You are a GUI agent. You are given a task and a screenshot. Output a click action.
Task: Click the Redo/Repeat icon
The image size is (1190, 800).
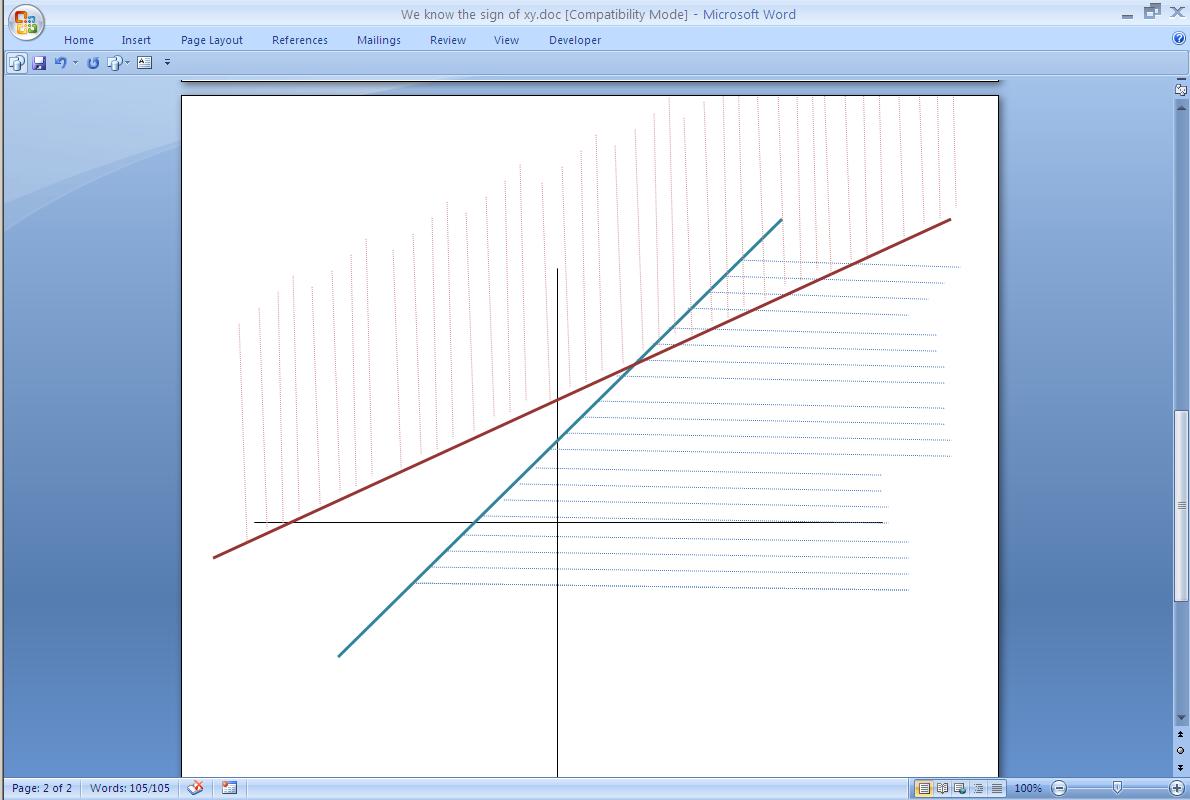click(93, 63)
